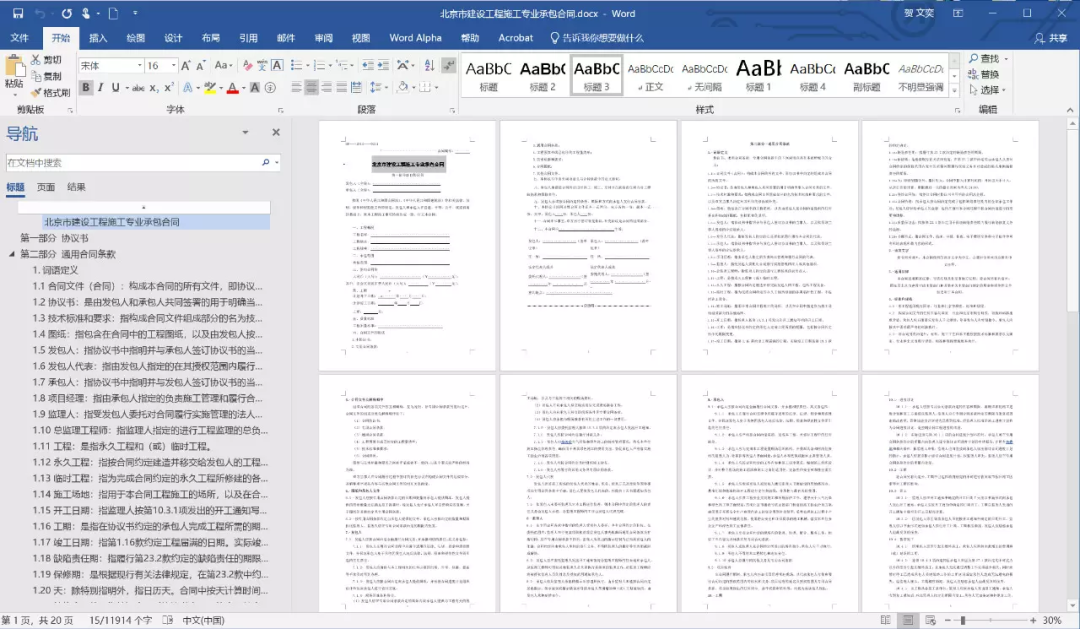Image resolution: width=1080 pixels, height=629 pixels.
Task: Open bullet list dropdown arrow
Action: click(308, 65)
